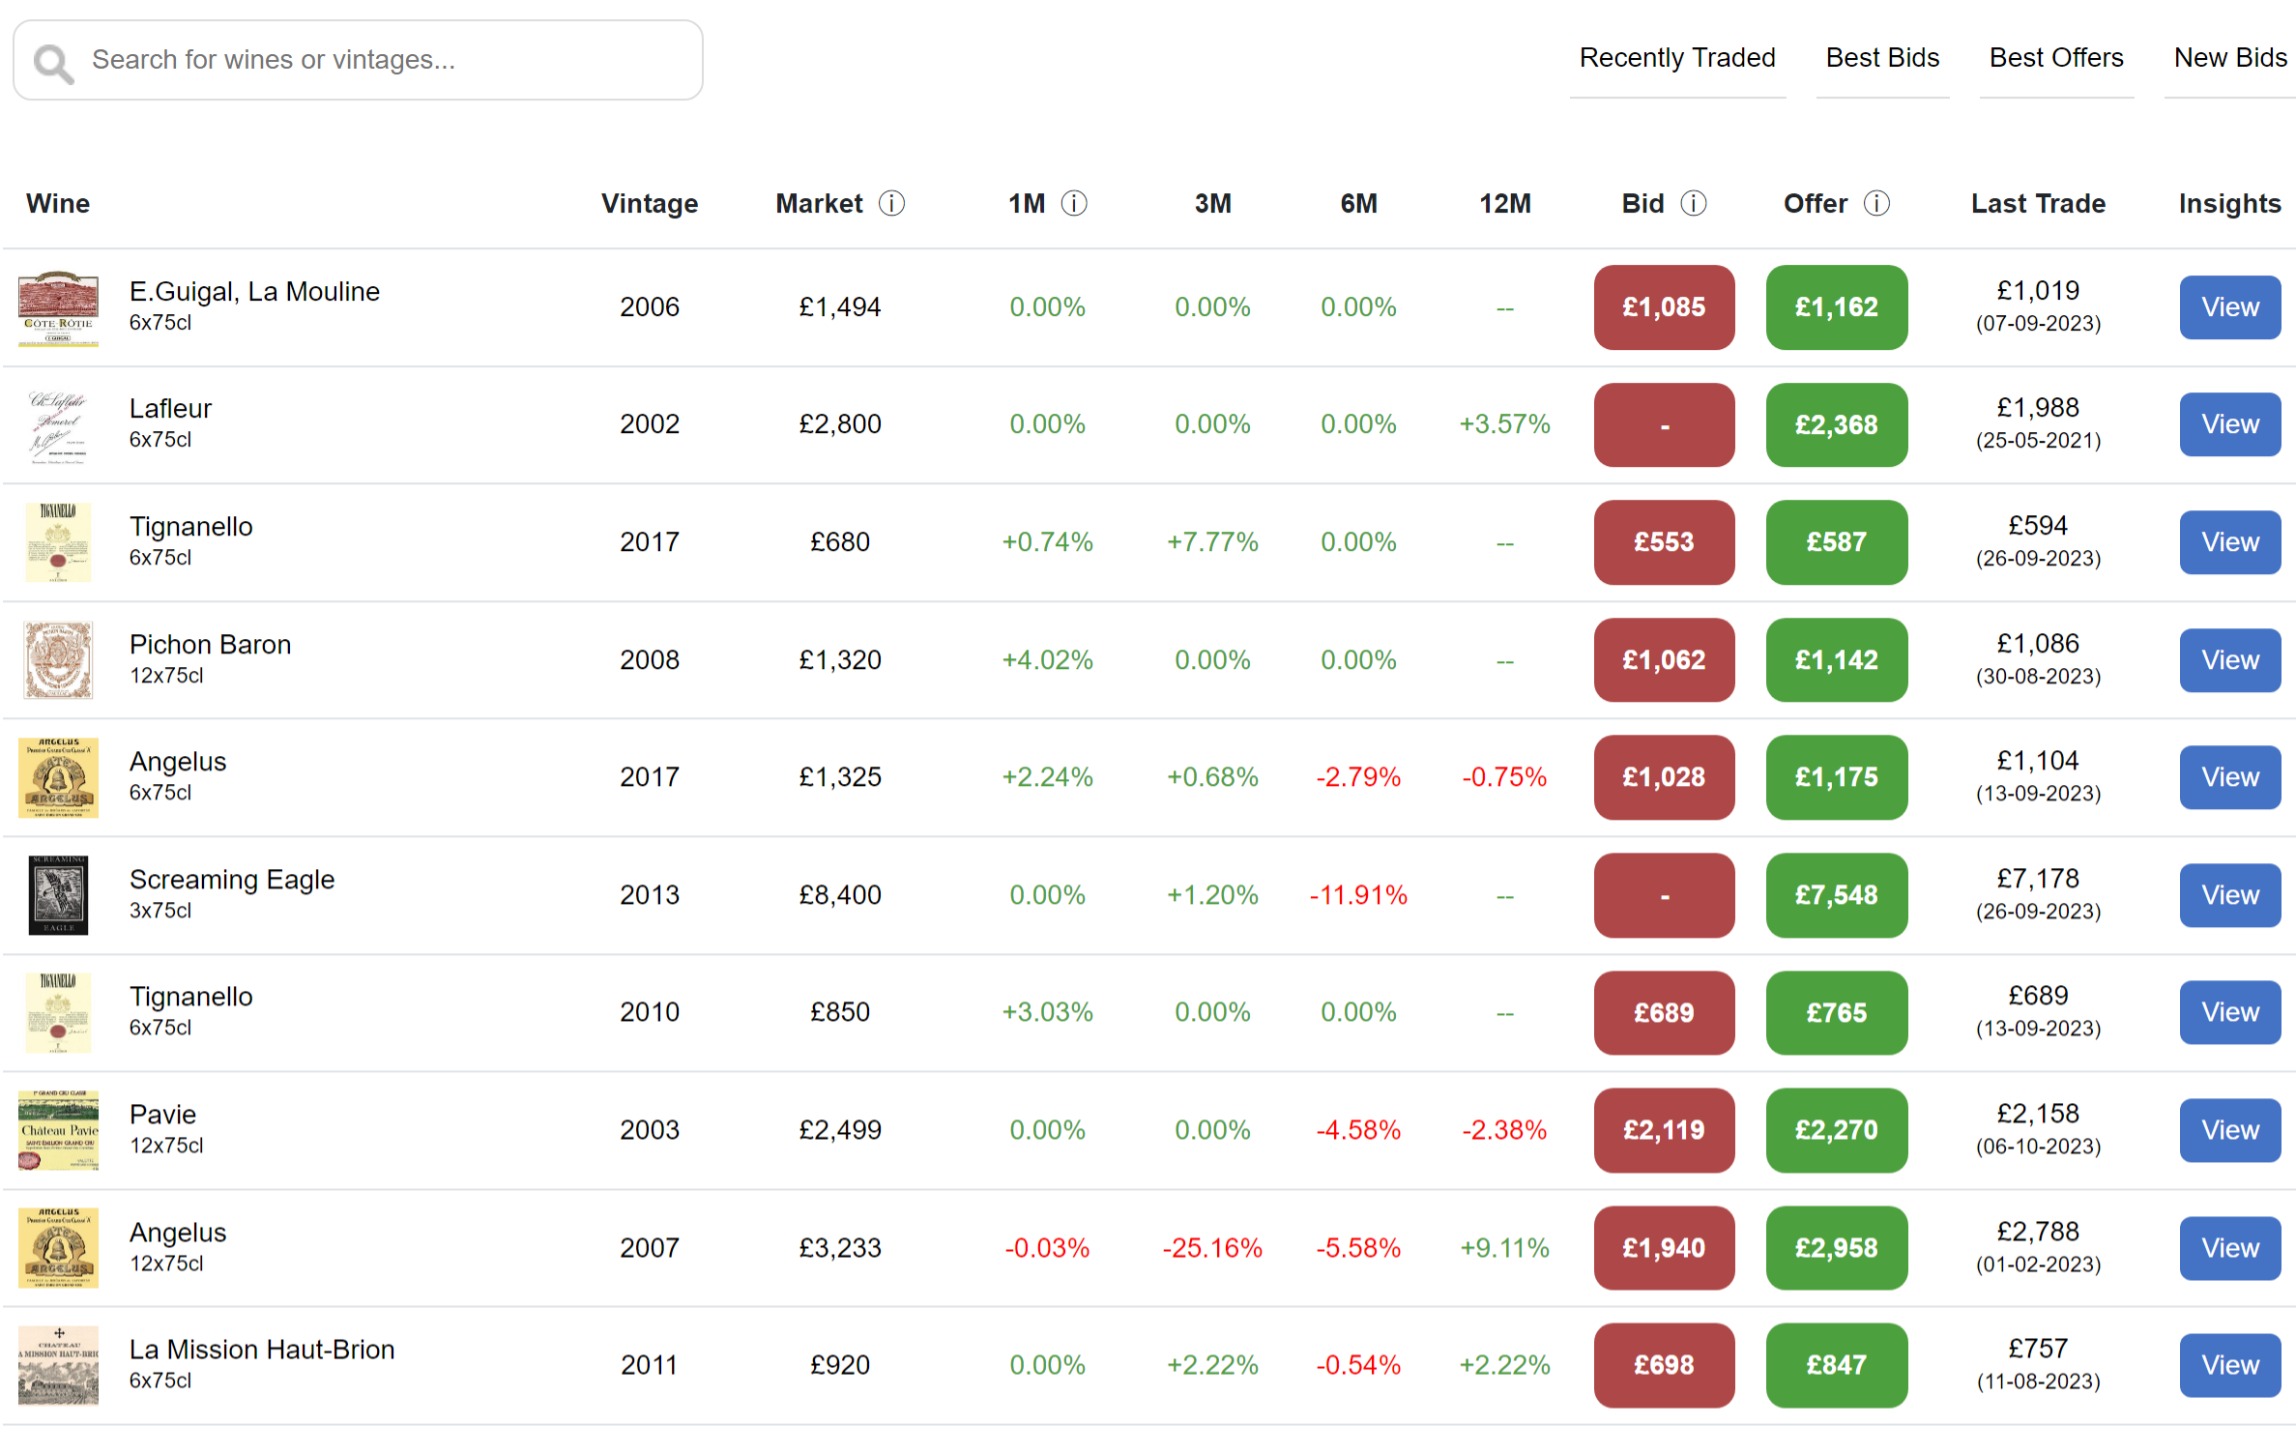Image resolution: width=2296 pixels, height=1436 pixels.
Task: View insights for La Mission Haut-Brion
Action: tap(2229, 1366)
